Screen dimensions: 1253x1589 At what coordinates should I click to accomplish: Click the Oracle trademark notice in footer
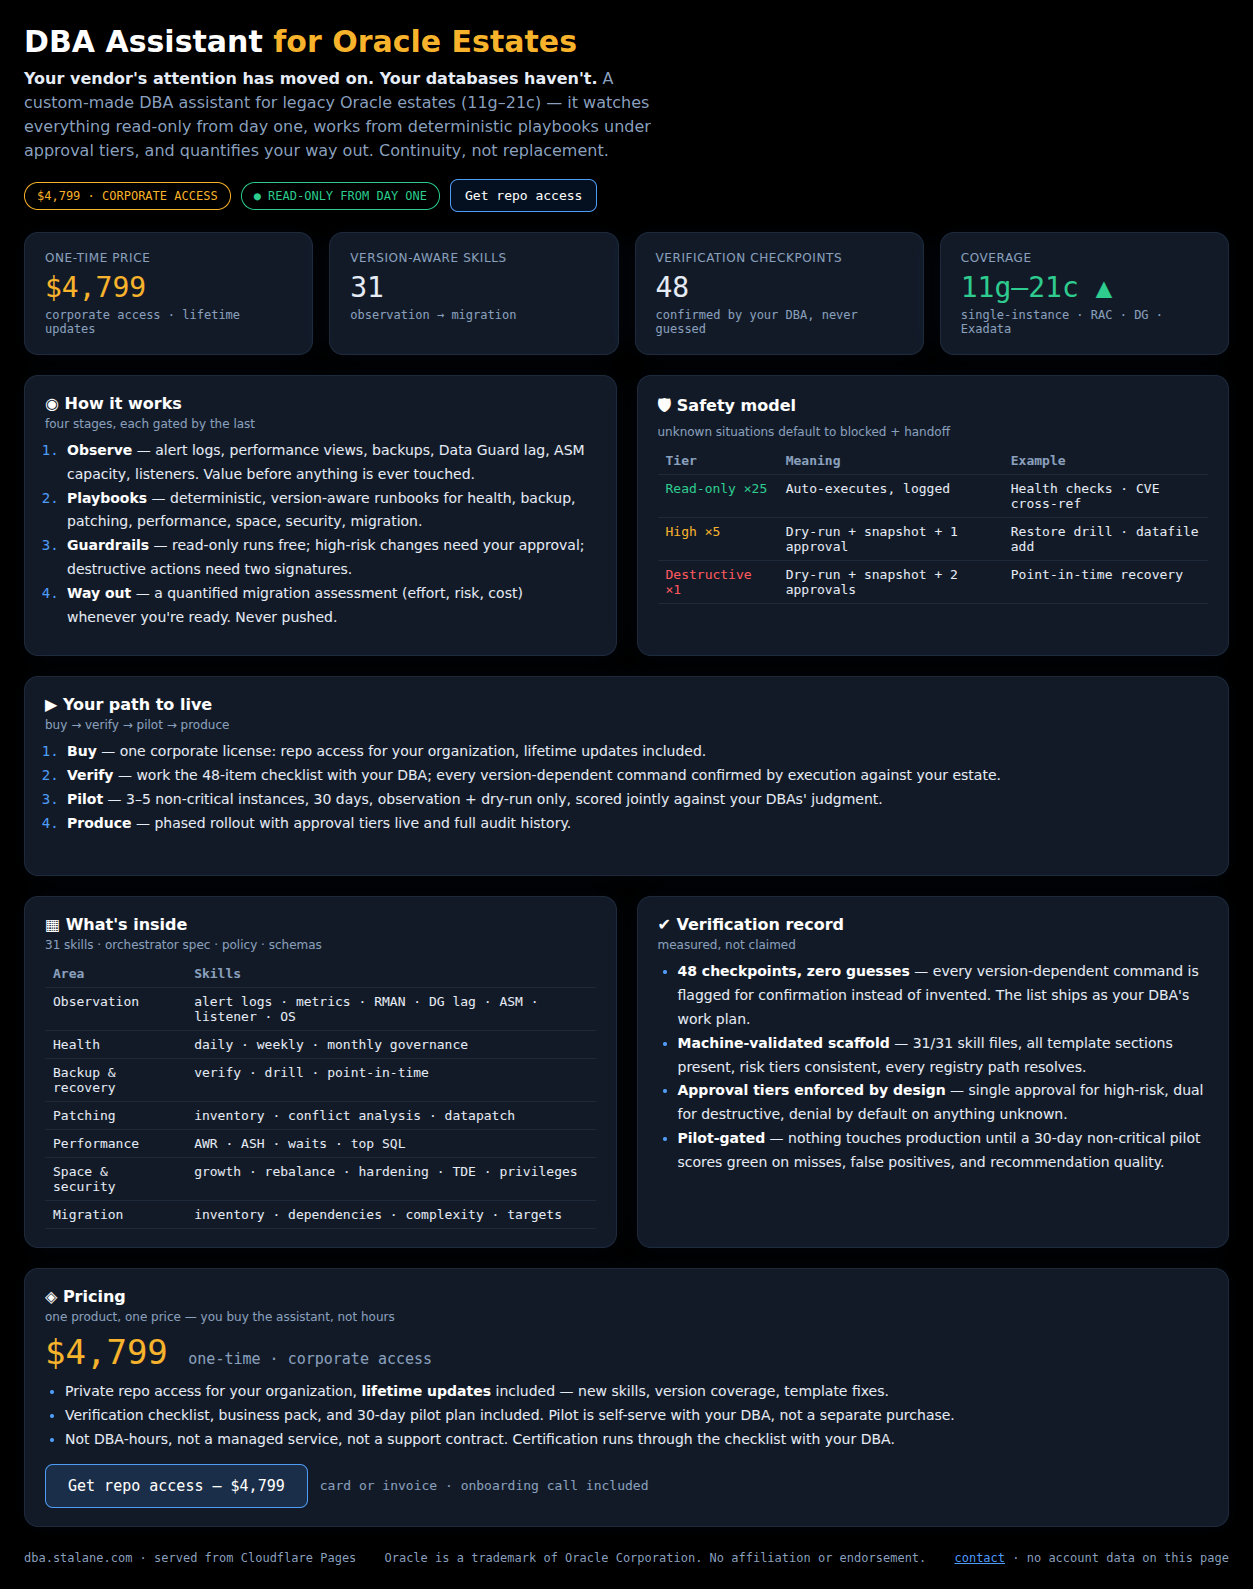(655, 1558)
